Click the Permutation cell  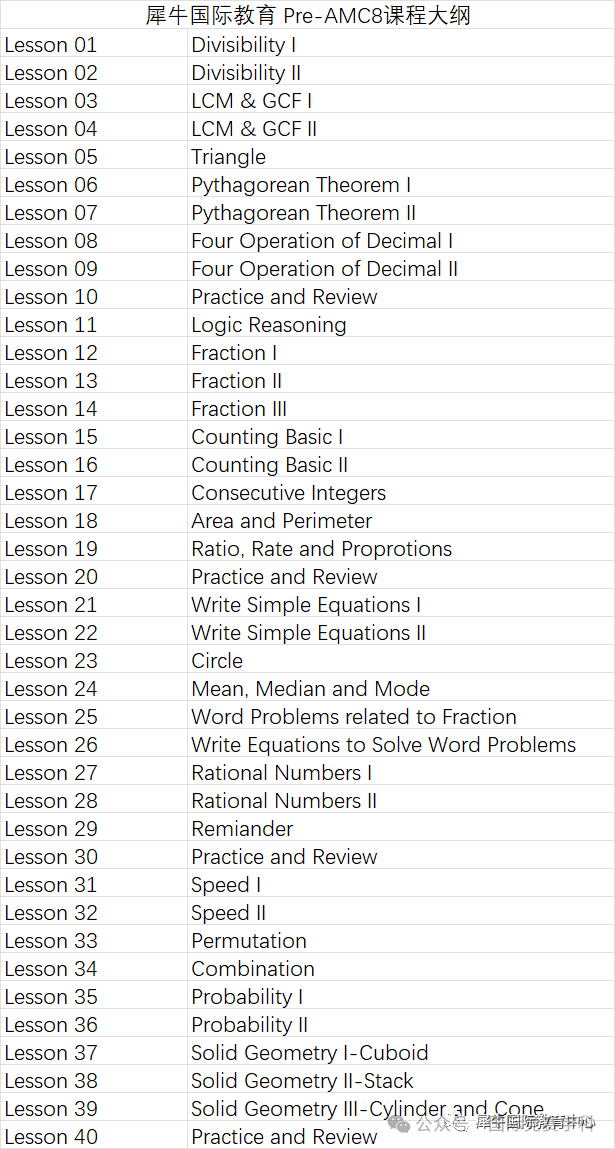(400, 940)
